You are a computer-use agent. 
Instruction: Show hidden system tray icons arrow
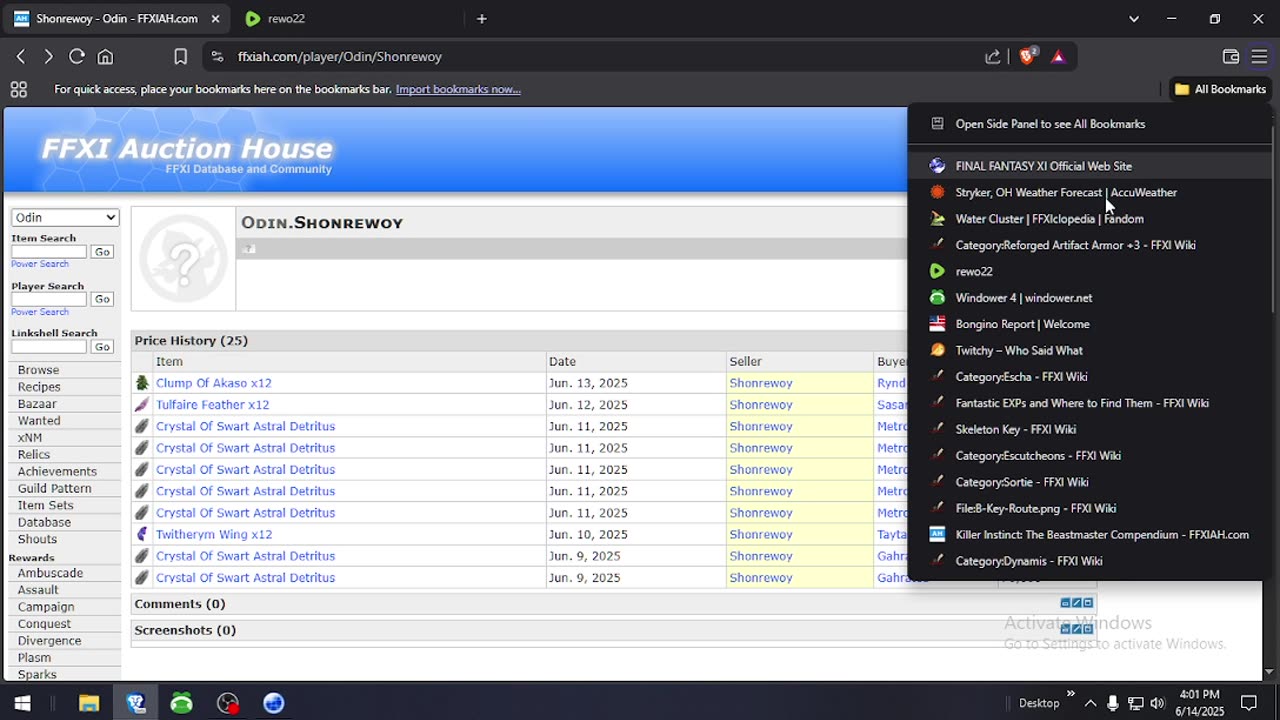click(1090, 703)
